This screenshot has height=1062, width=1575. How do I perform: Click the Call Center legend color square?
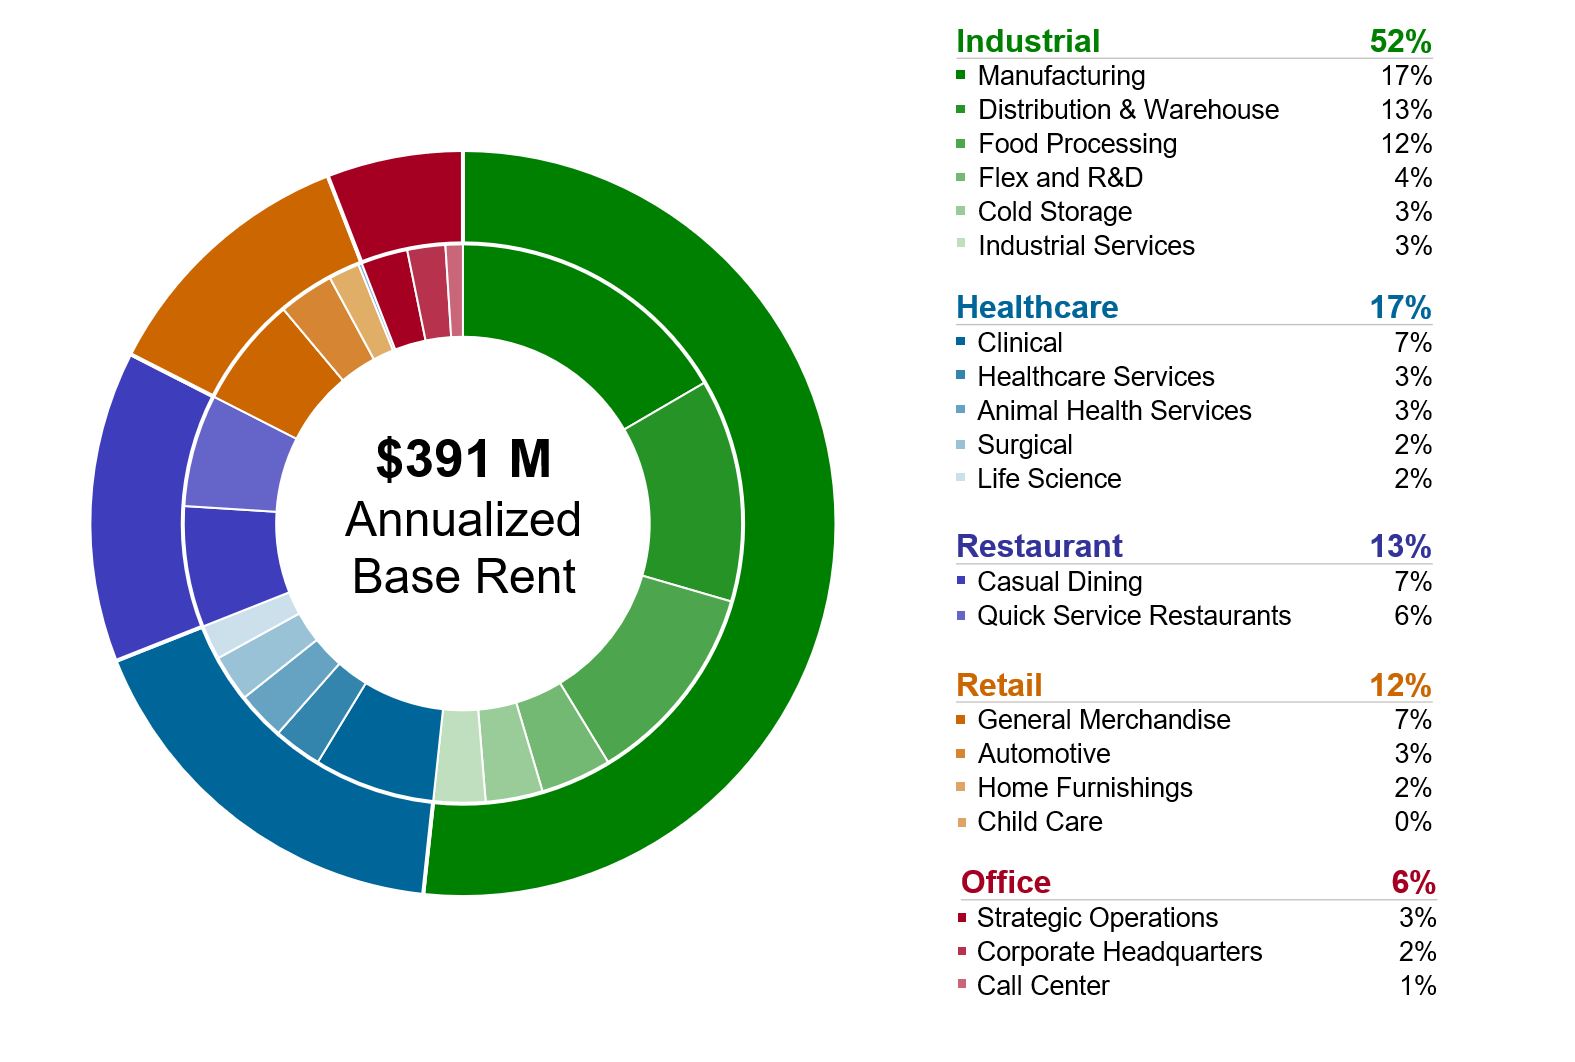[x=962, y=984]
